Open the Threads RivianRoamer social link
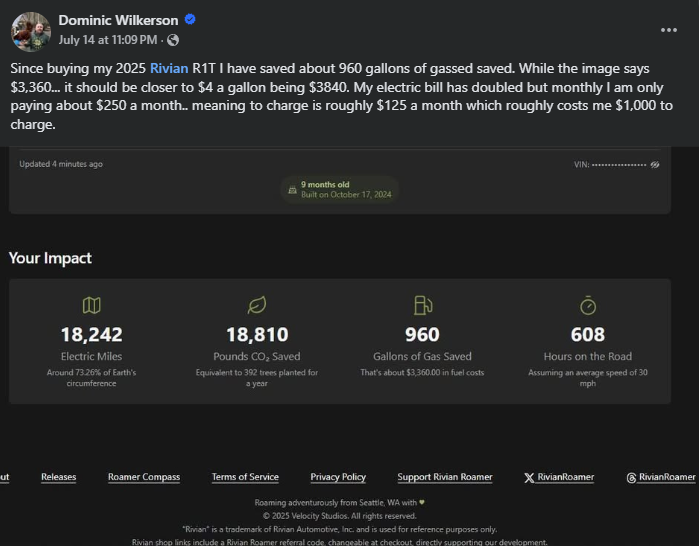This screenshot has height=546, width=699. click(x=661, y=477)
